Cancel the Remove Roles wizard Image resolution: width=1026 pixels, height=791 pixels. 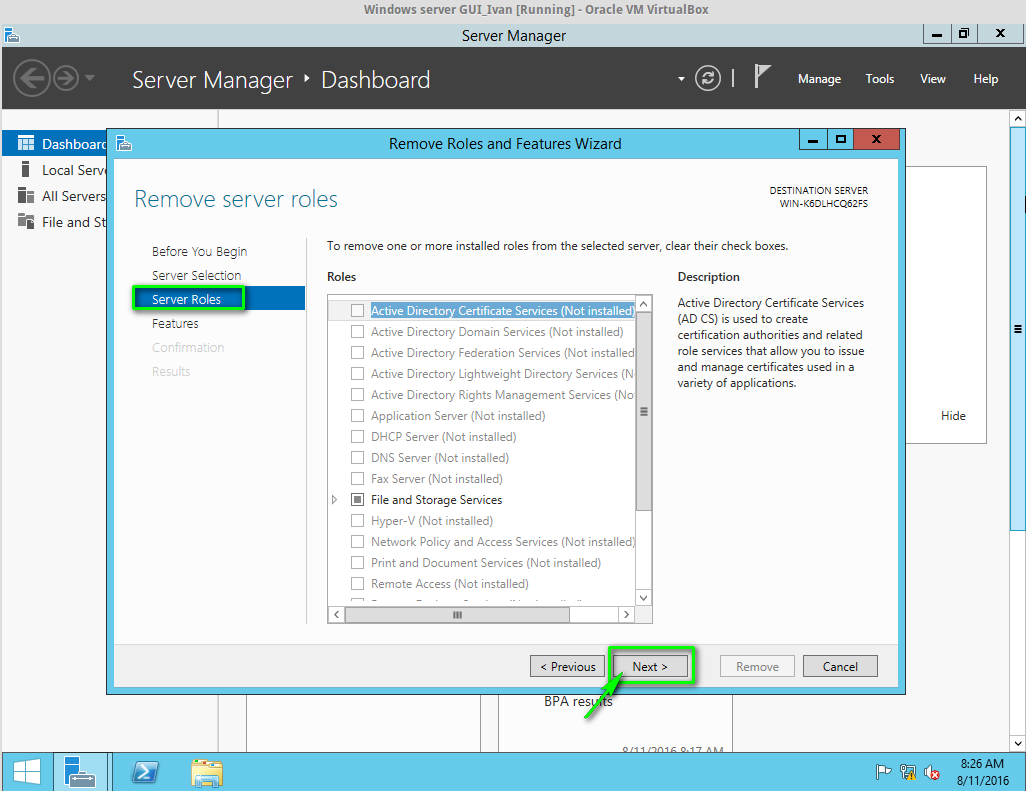coord(840,666)
